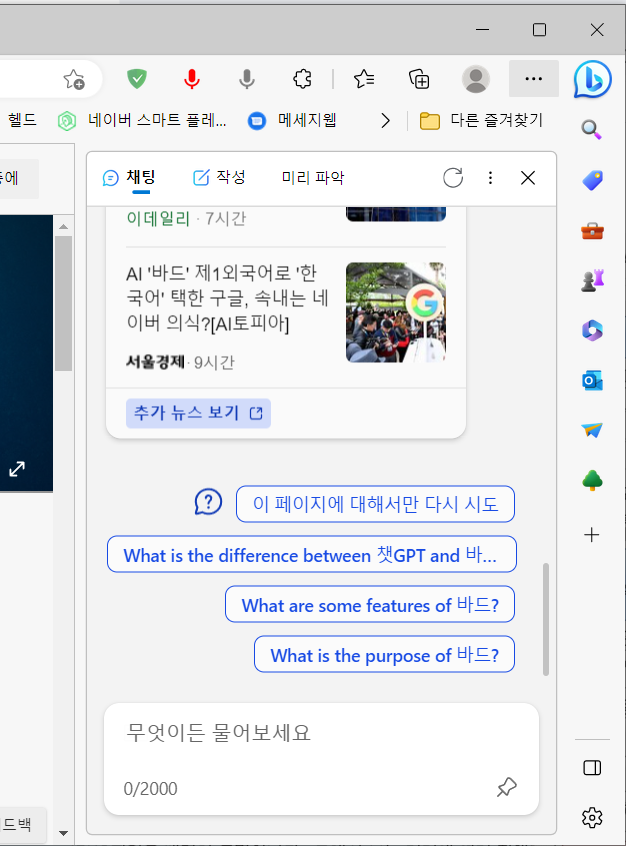626x846 pixels.
Task: Select the difference between 챗GPT suggestion
Action: pyautogui.click(x=311, y=554)
